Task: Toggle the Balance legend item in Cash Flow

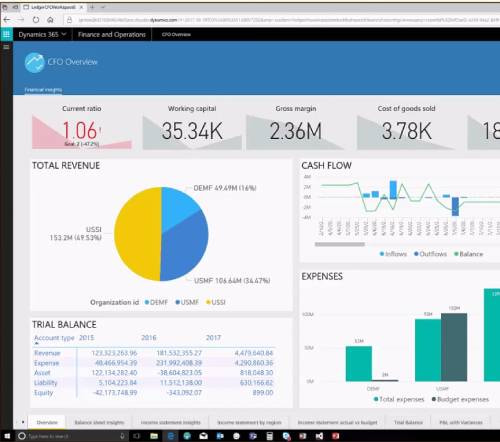Action: [x=469, y=254]
